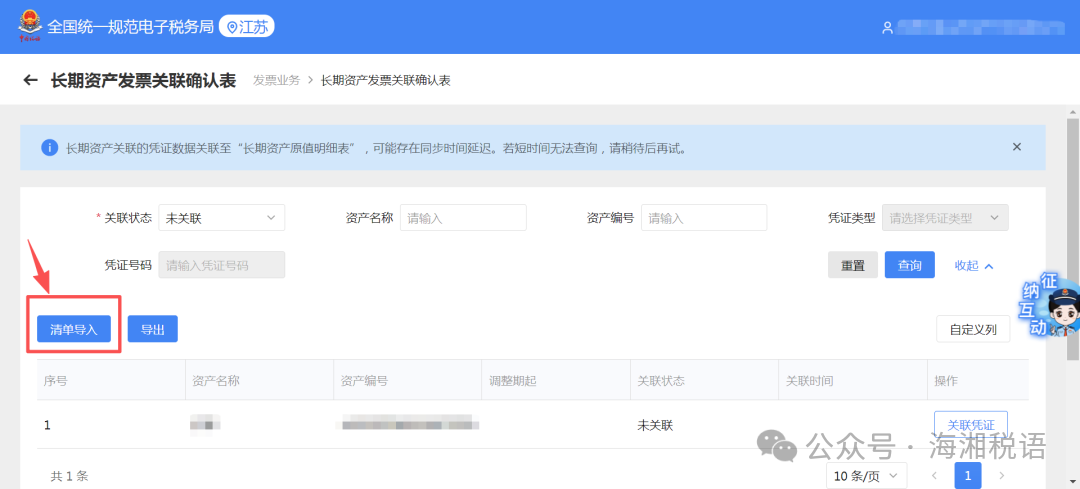Viewport: 1080px width, 489px height.
Task: Open the 江苏 location selector
Action: [247, 27]
